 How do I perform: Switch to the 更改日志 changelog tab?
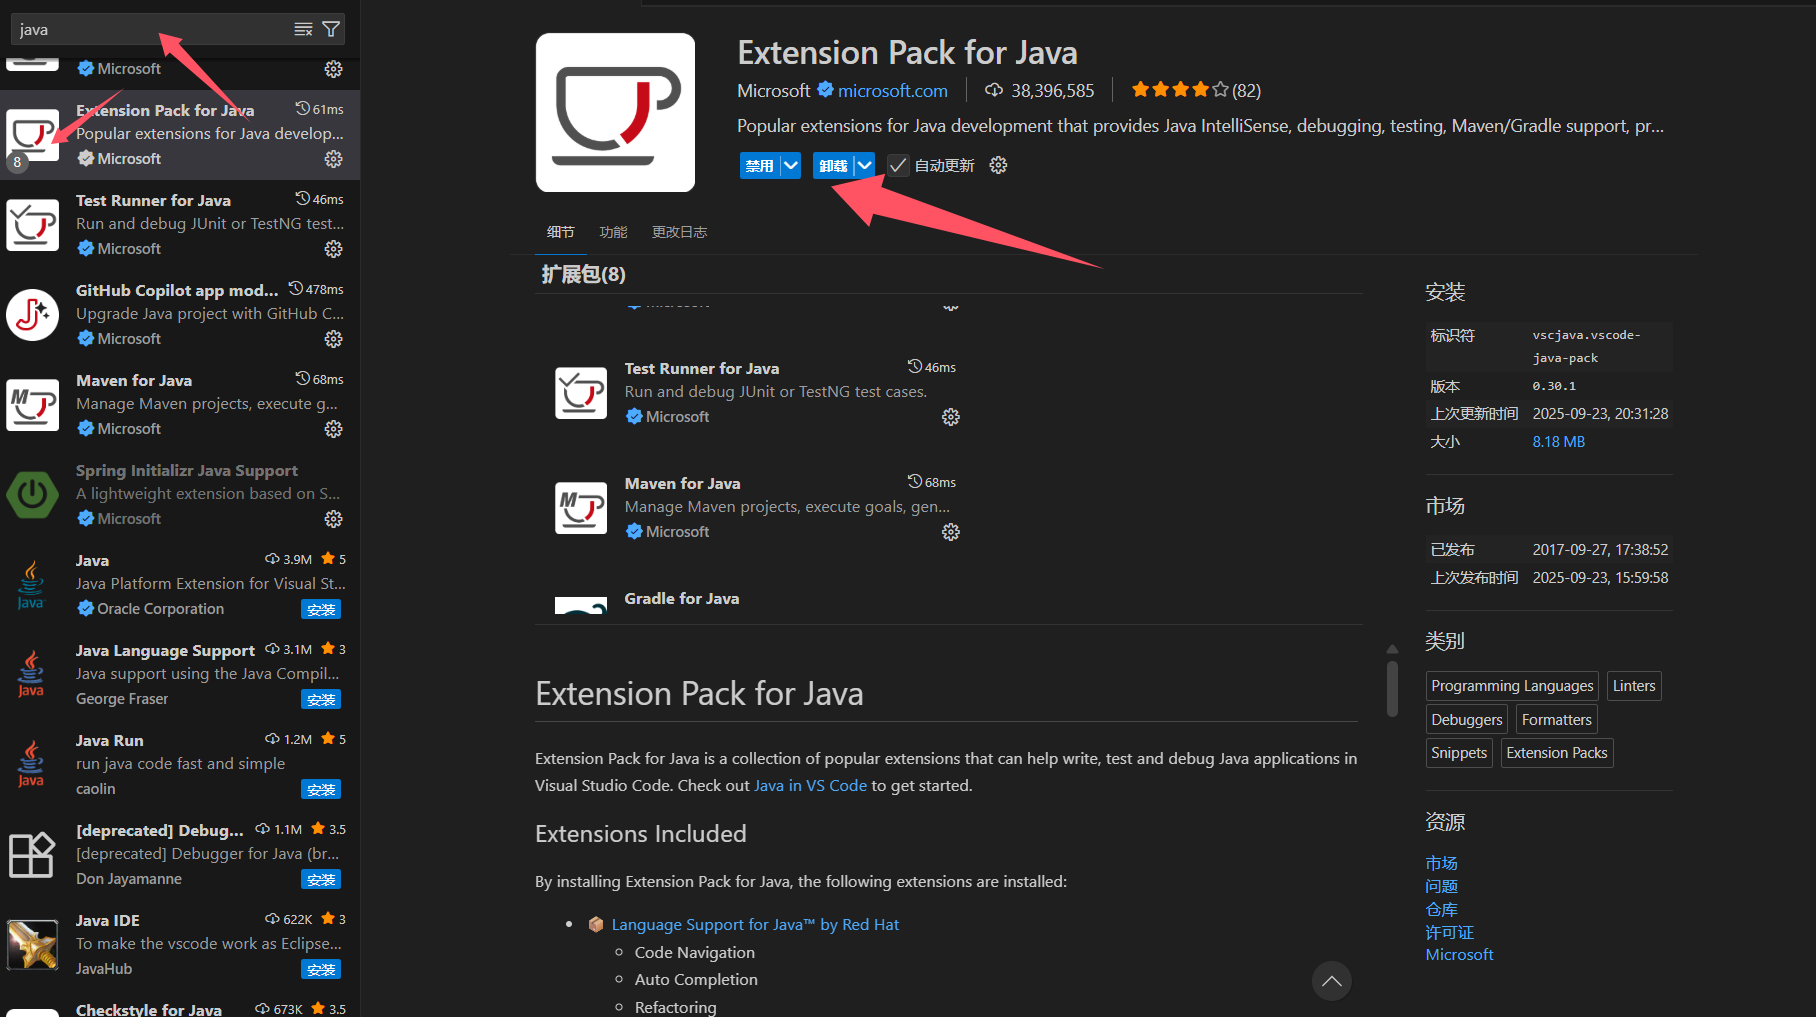tap(679, 232)
